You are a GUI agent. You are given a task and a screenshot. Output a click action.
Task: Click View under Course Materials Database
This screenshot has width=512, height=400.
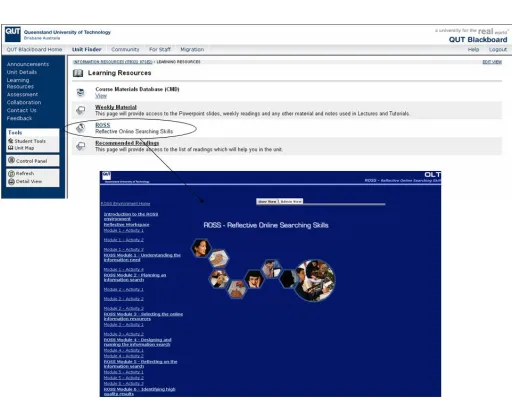(x=101, y=96)
